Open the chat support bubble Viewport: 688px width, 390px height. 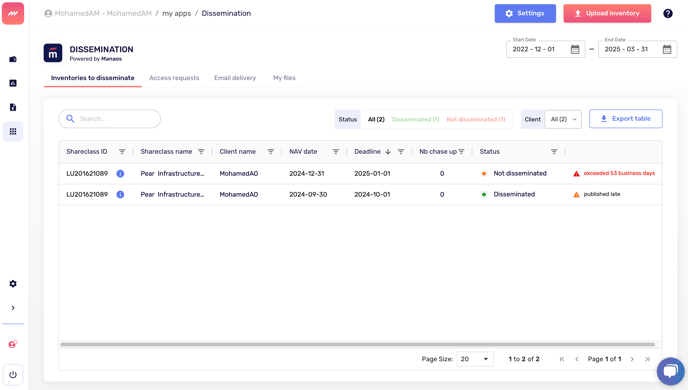pos(670,371)
